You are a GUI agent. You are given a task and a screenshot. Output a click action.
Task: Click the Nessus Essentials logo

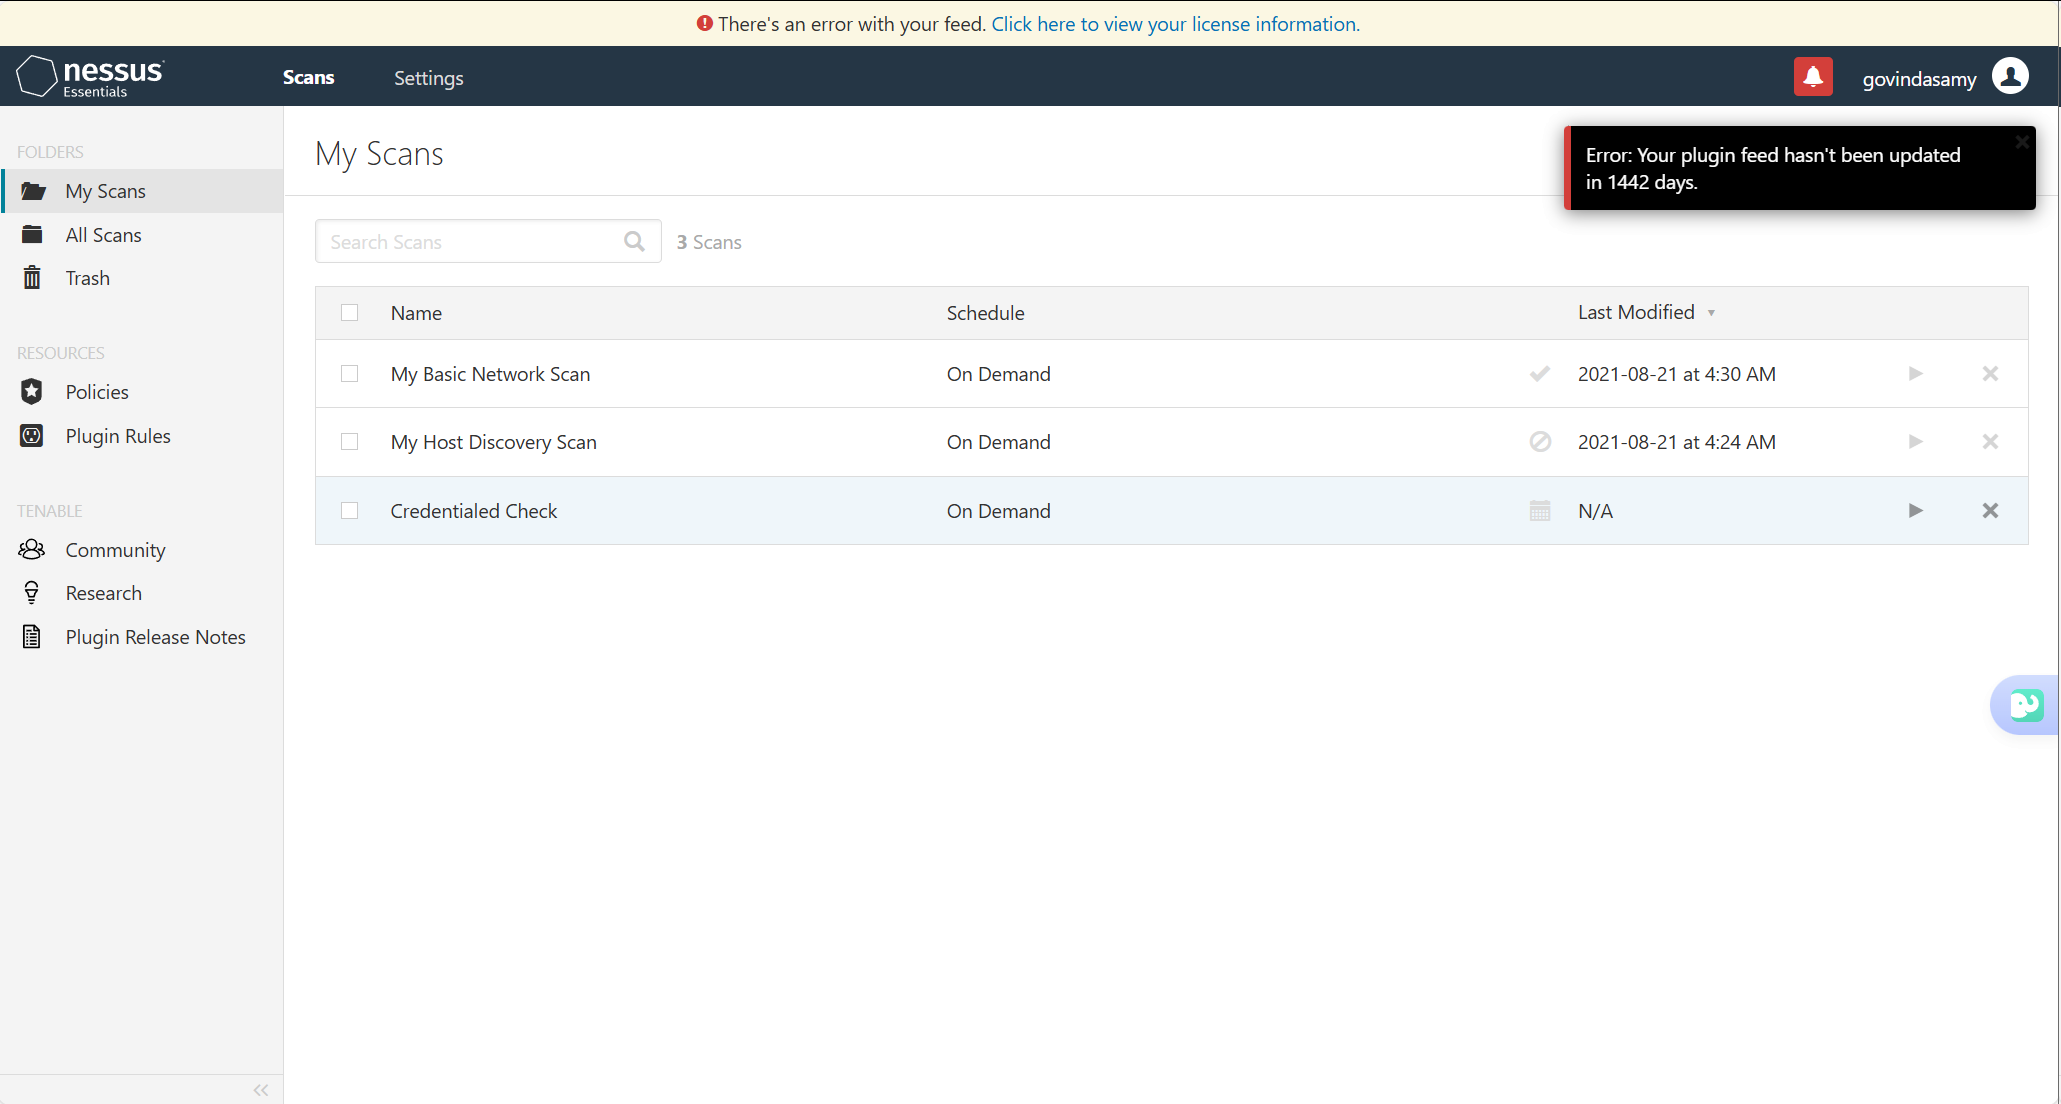(x=91, y=77)
